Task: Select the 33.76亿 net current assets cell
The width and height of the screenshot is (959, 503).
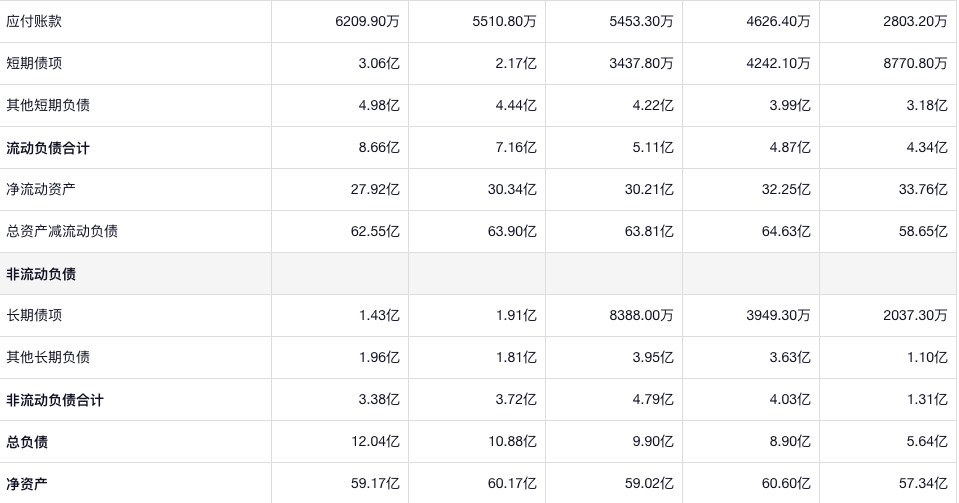Action: 925,189
